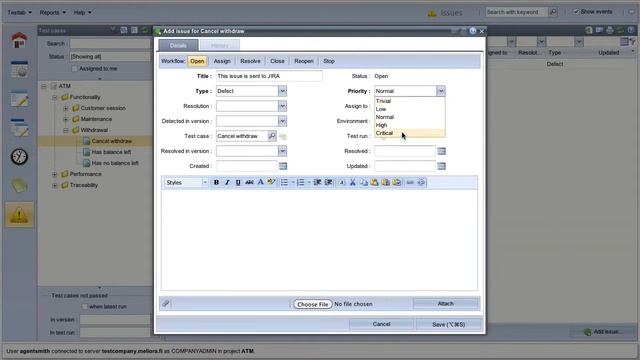Open the text color picker in the editor
Screen dimensions: 640x360
pyautogui.click(x=260, y=182)
